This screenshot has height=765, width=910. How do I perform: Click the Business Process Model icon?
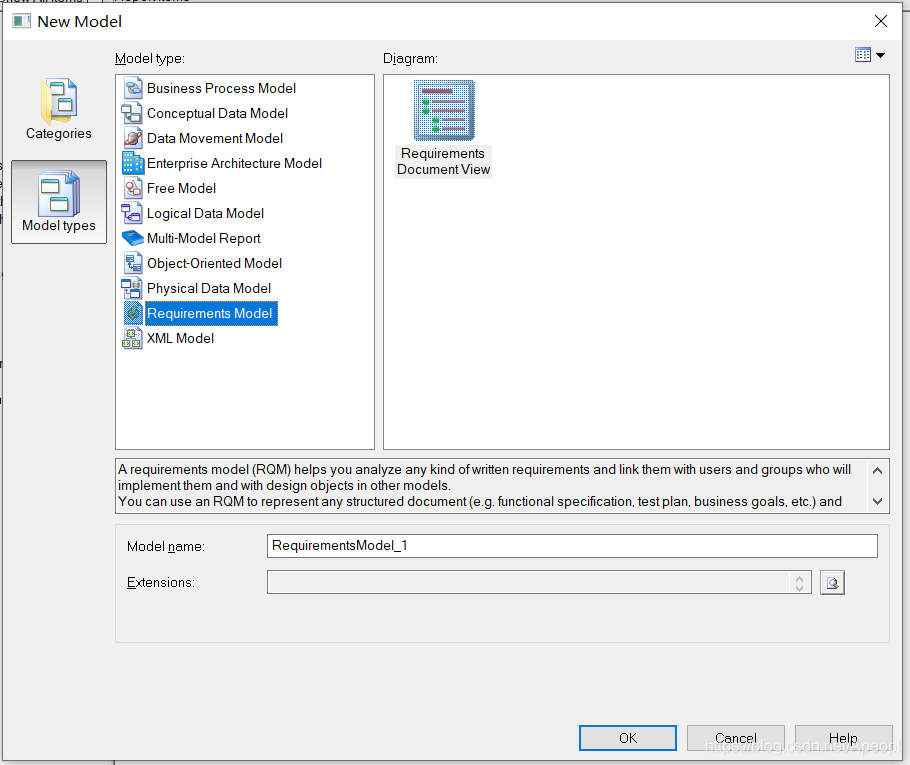[133, 88]
